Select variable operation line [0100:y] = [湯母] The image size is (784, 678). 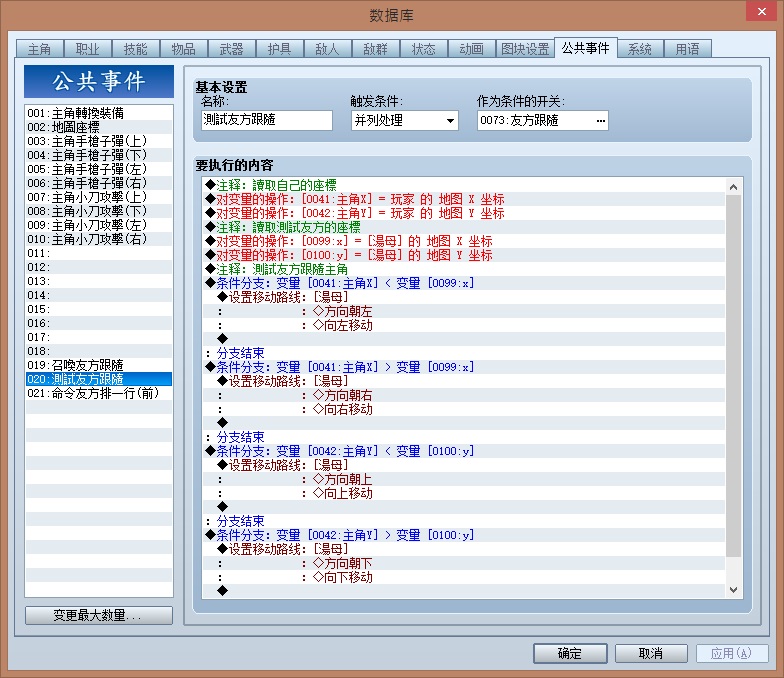[x=464, y=255]
